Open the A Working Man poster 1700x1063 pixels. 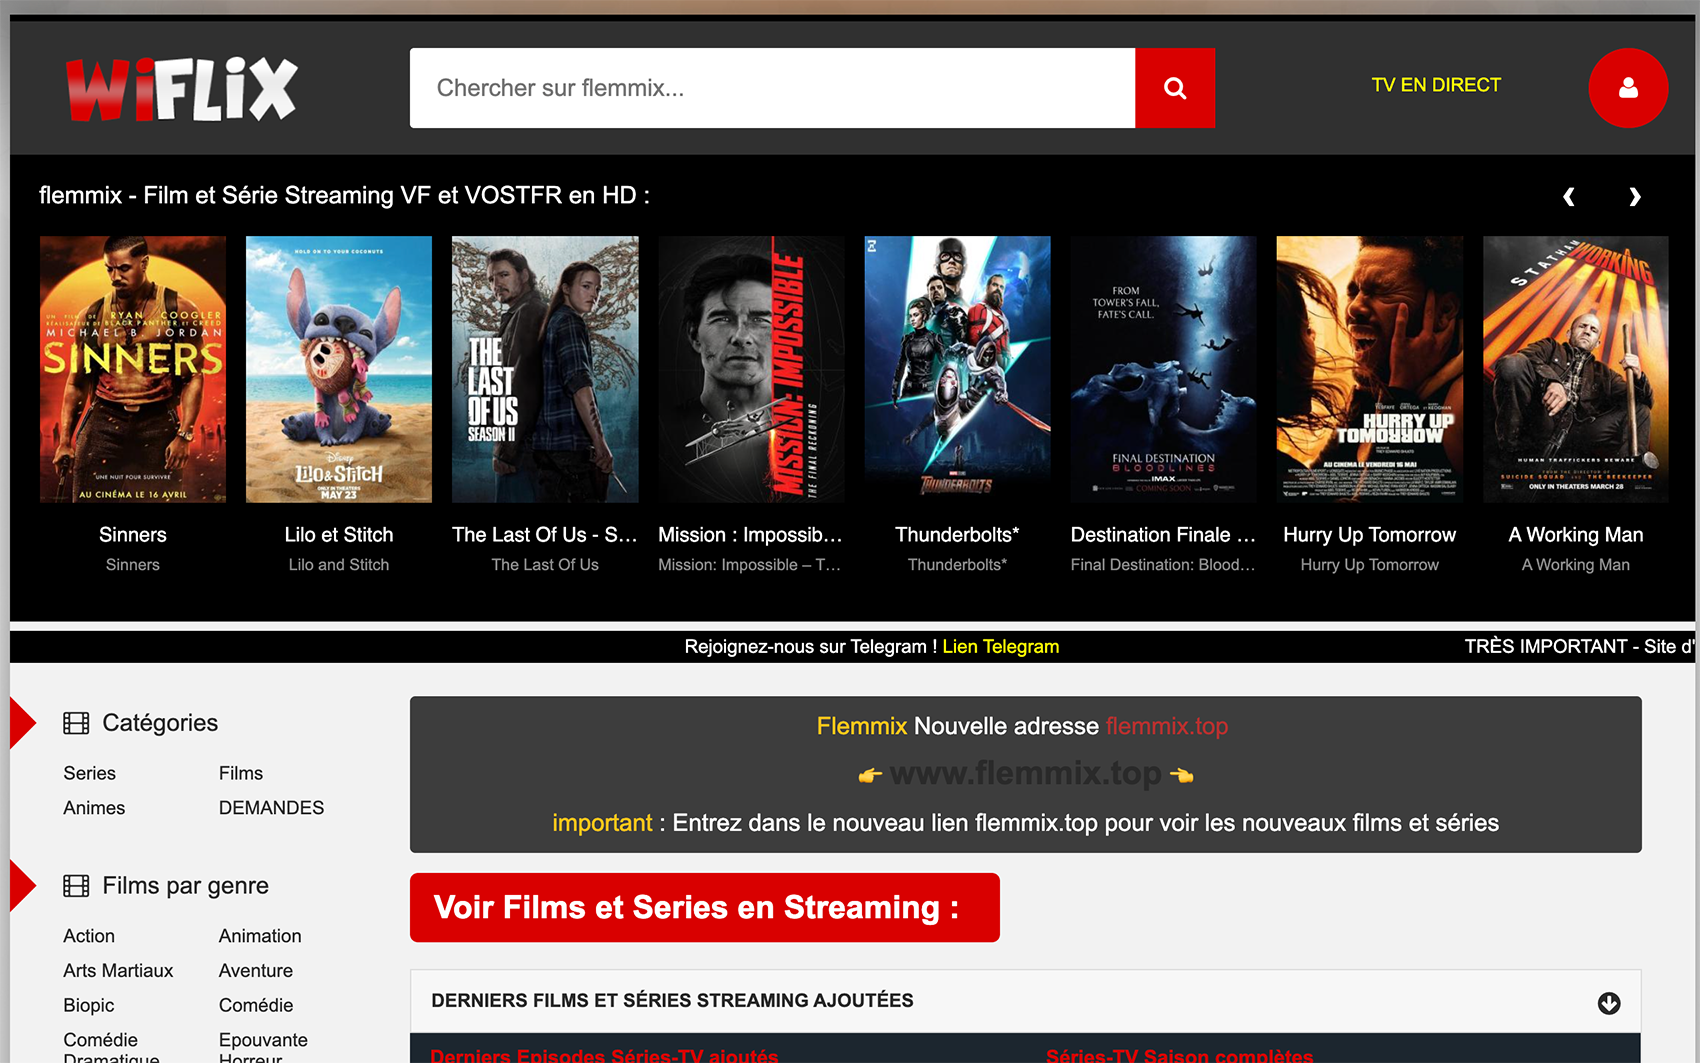[x=1576, y=369]
